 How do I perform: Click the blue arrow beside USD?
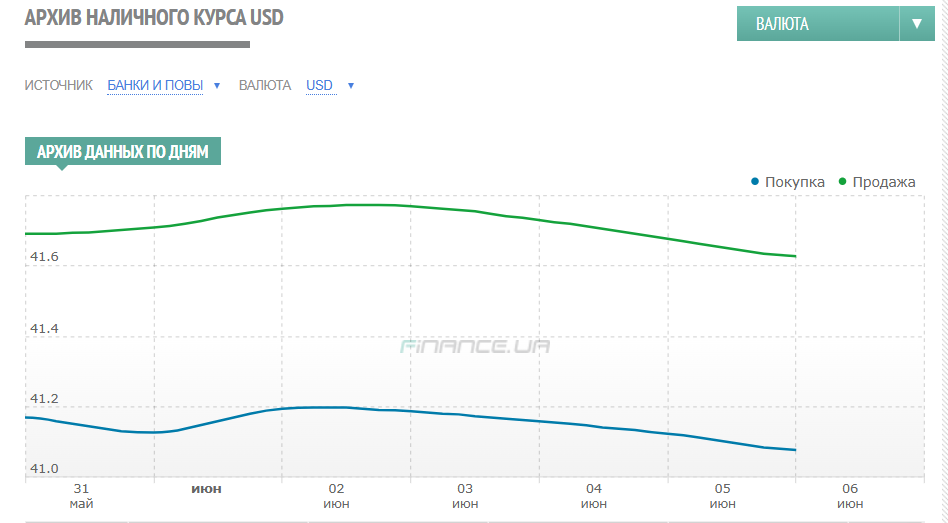[351, 86]
